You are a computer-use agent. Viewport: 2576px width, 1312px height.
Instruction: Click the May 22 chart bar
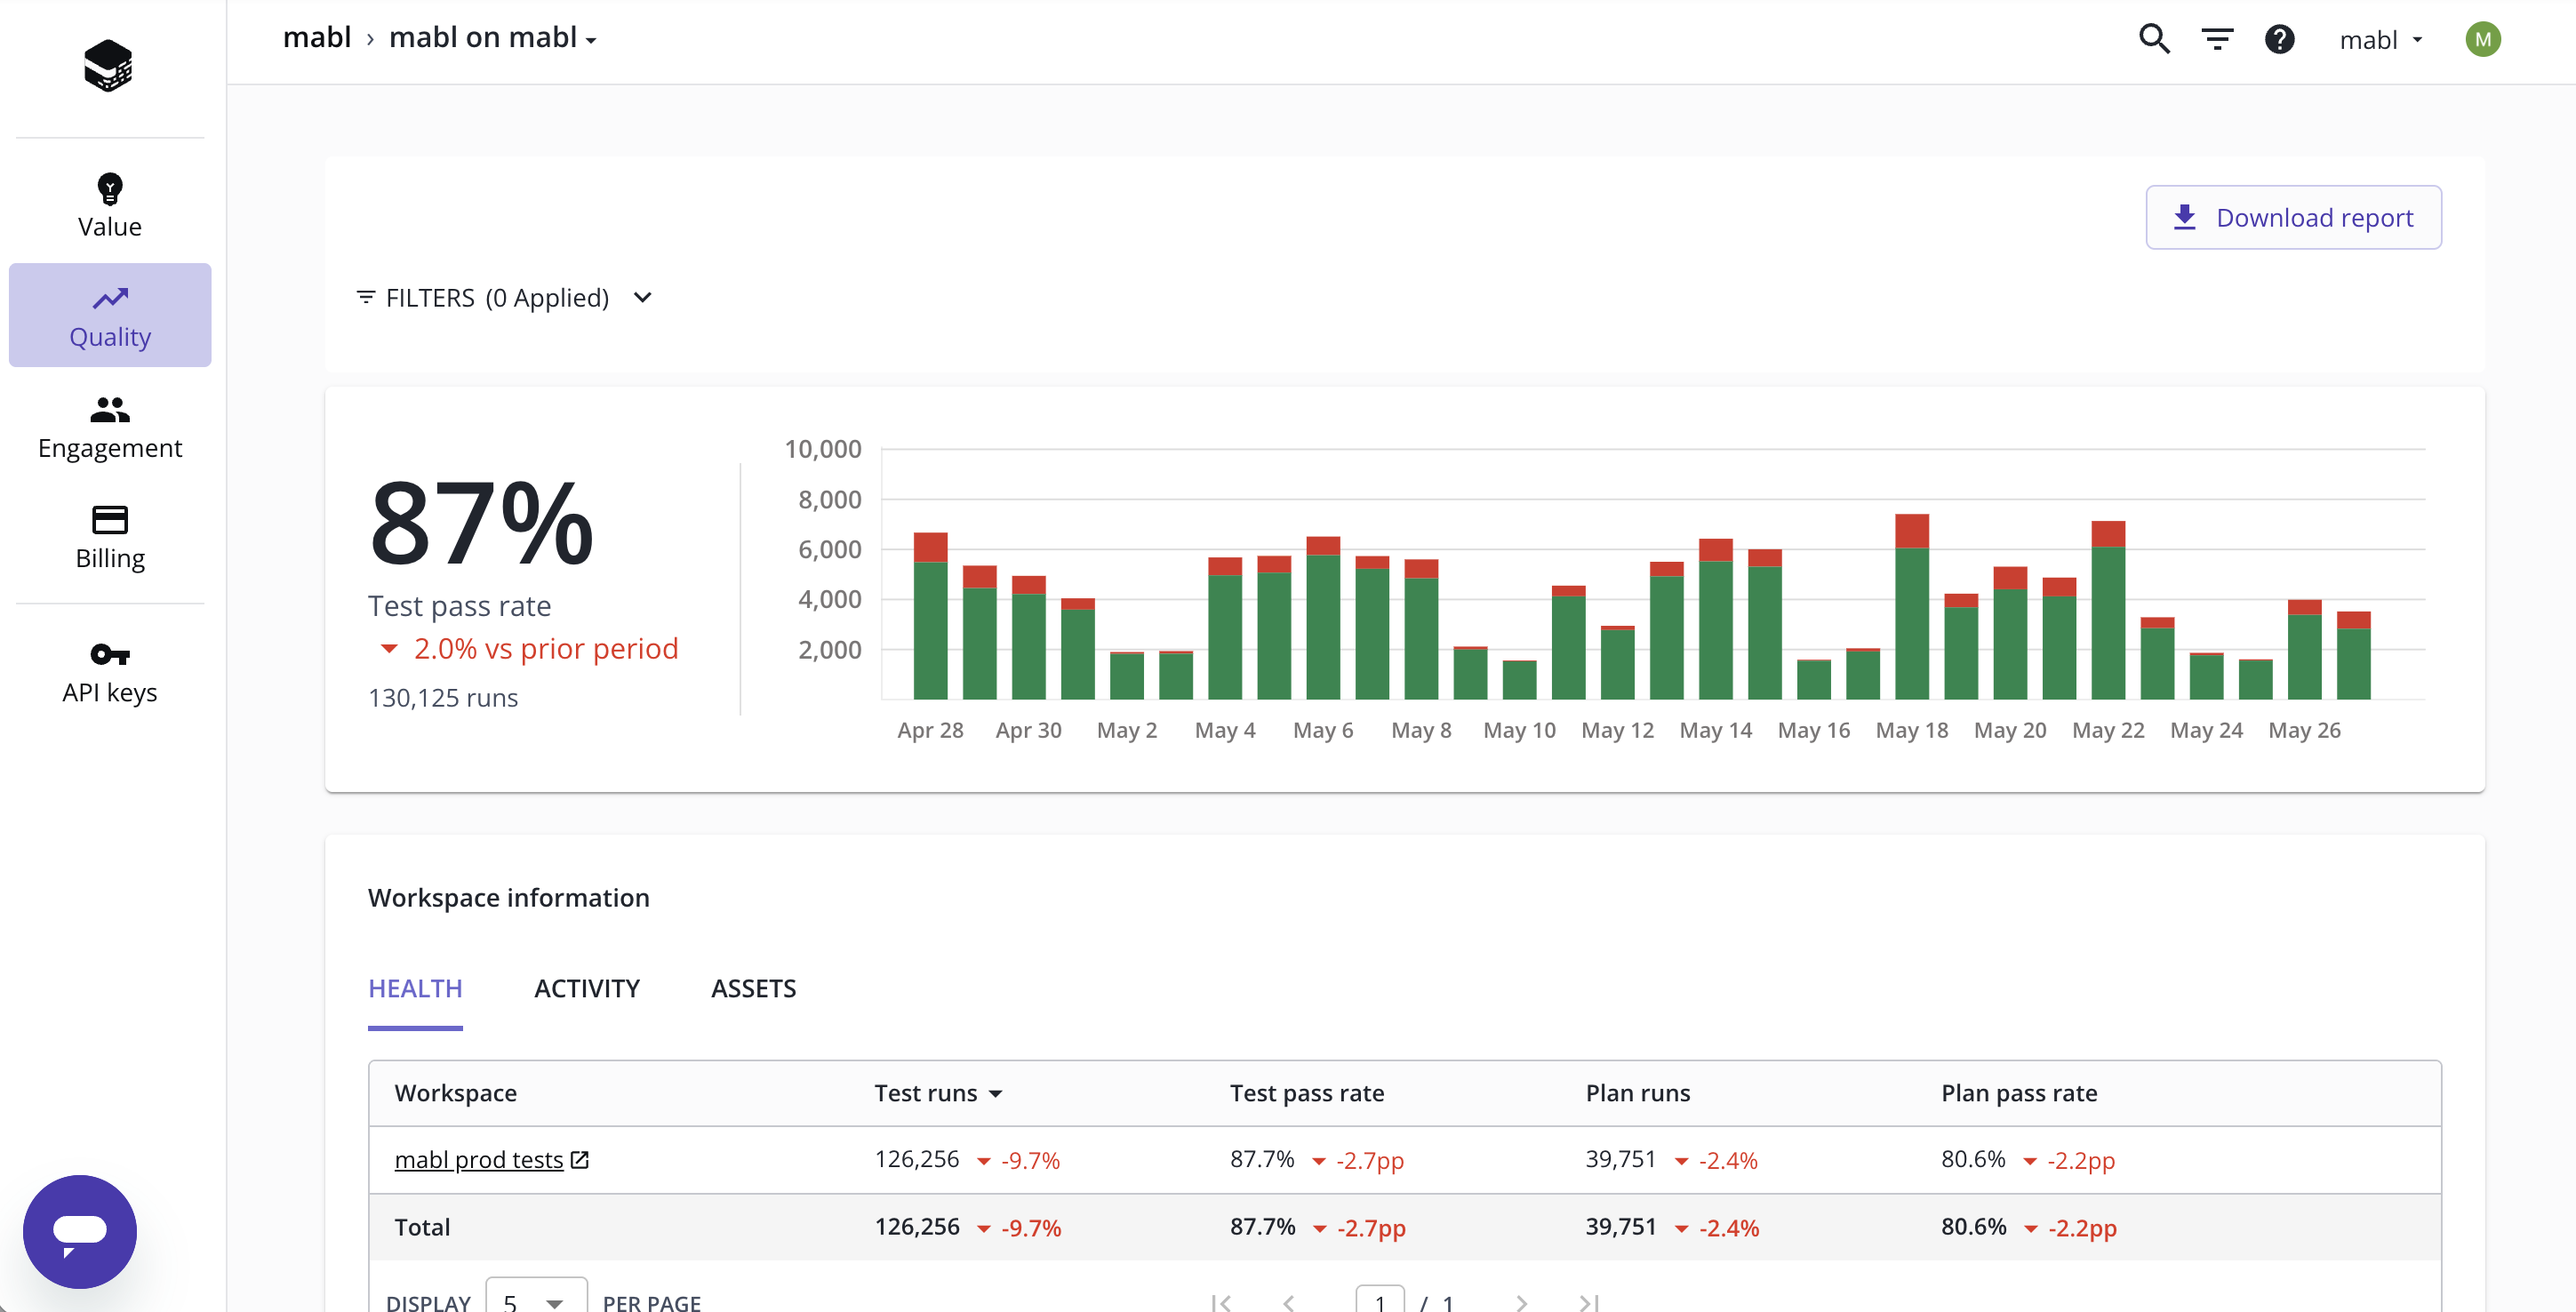(2107, 610)
